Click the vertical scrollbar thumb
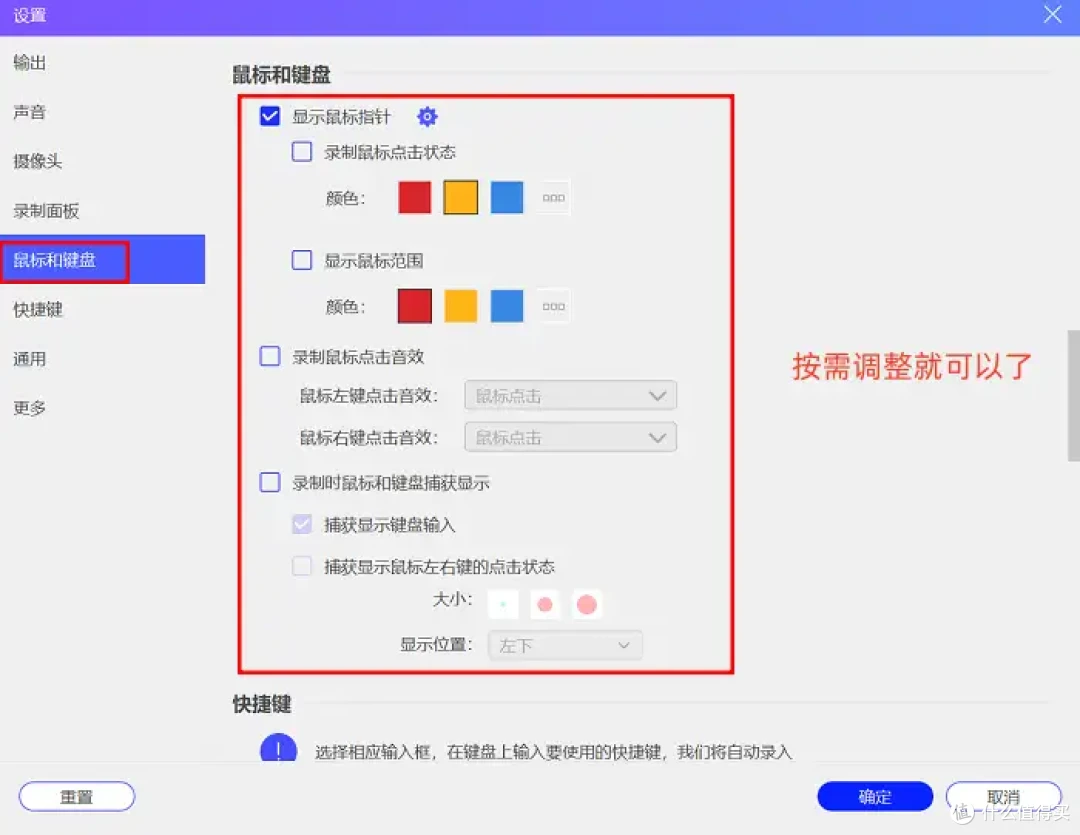This screenshot has width=1080, height=835. (x=1074, y=395)
